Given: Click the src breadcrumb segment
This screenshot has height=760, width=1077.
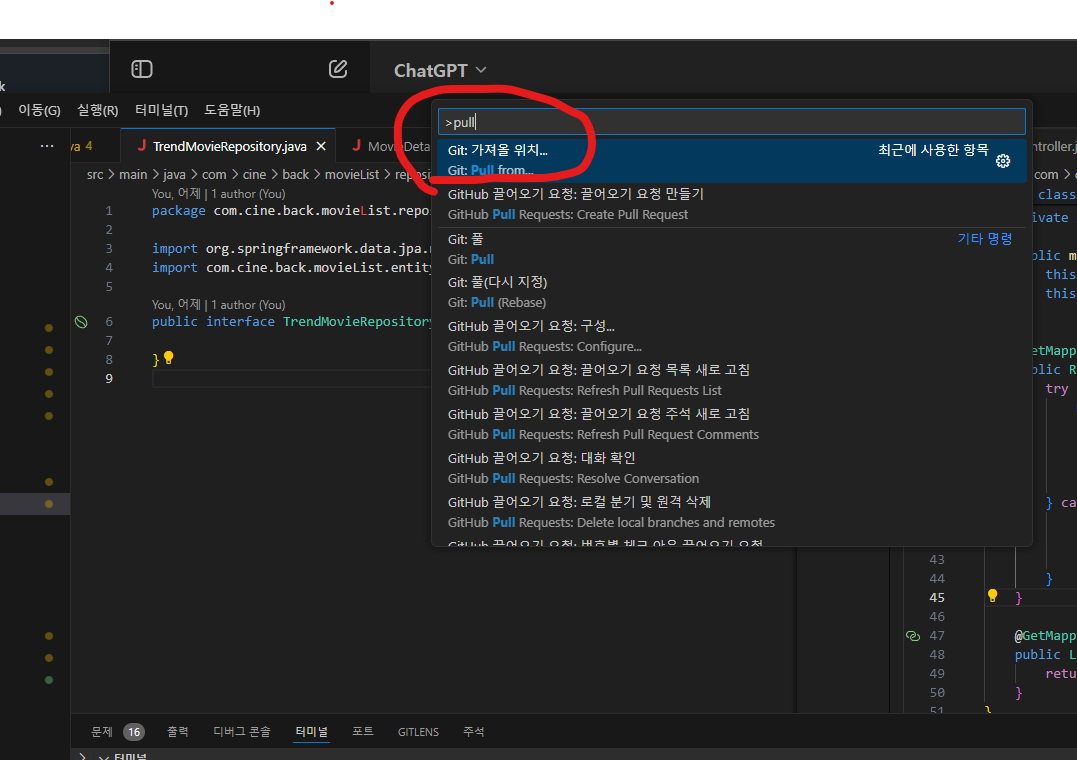Looking at the screenshot, I should coord(95,175).
